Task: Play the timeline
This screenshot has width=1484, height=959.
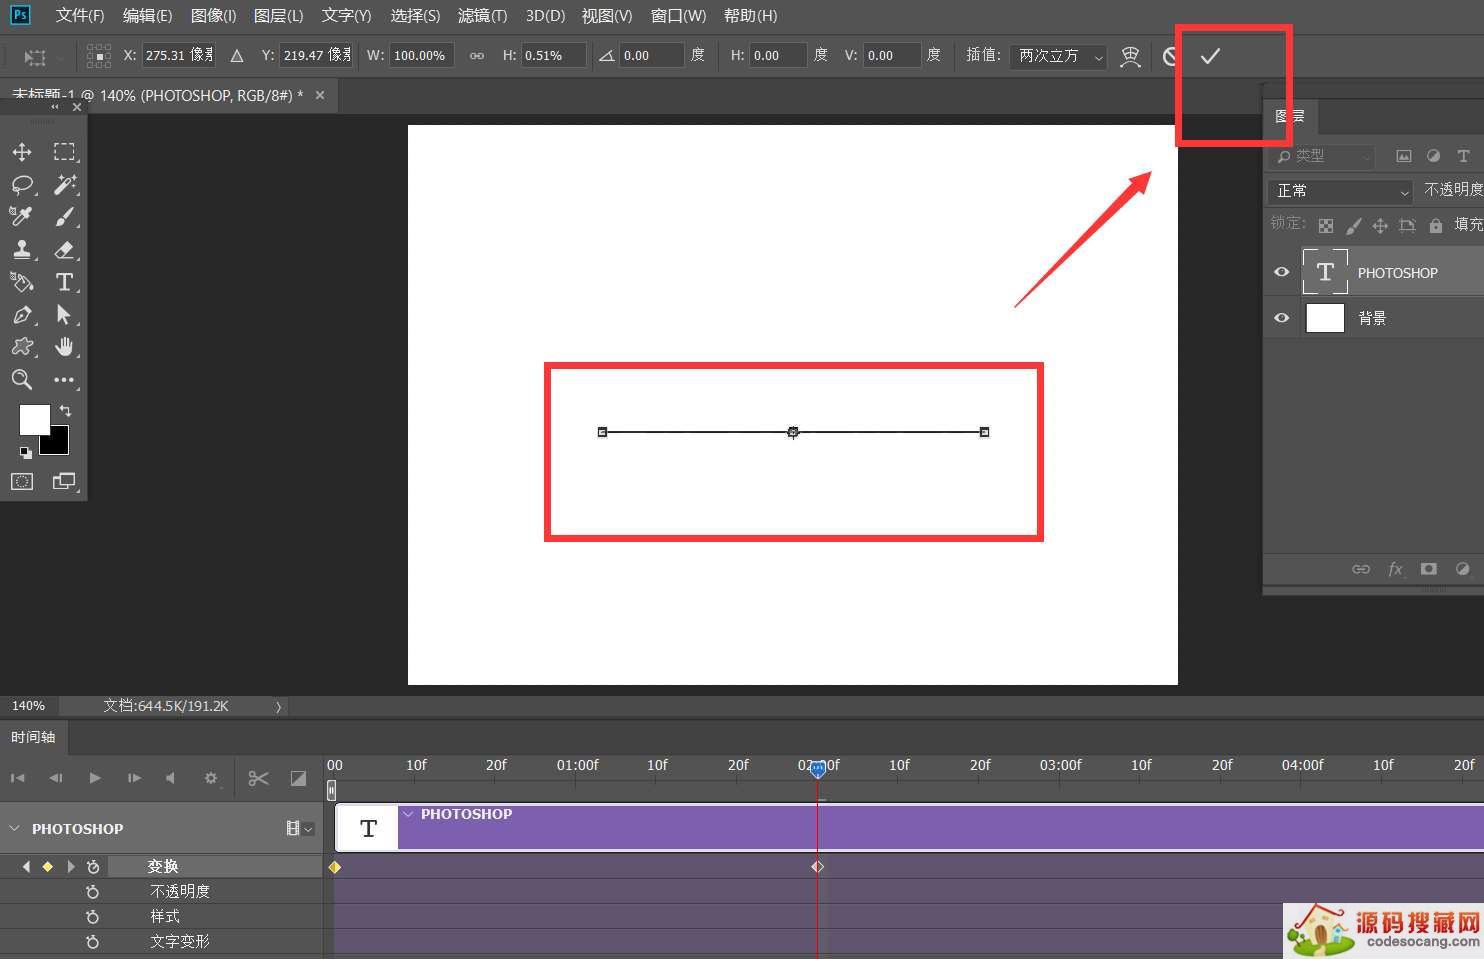Action: click(x=95, y=778)
